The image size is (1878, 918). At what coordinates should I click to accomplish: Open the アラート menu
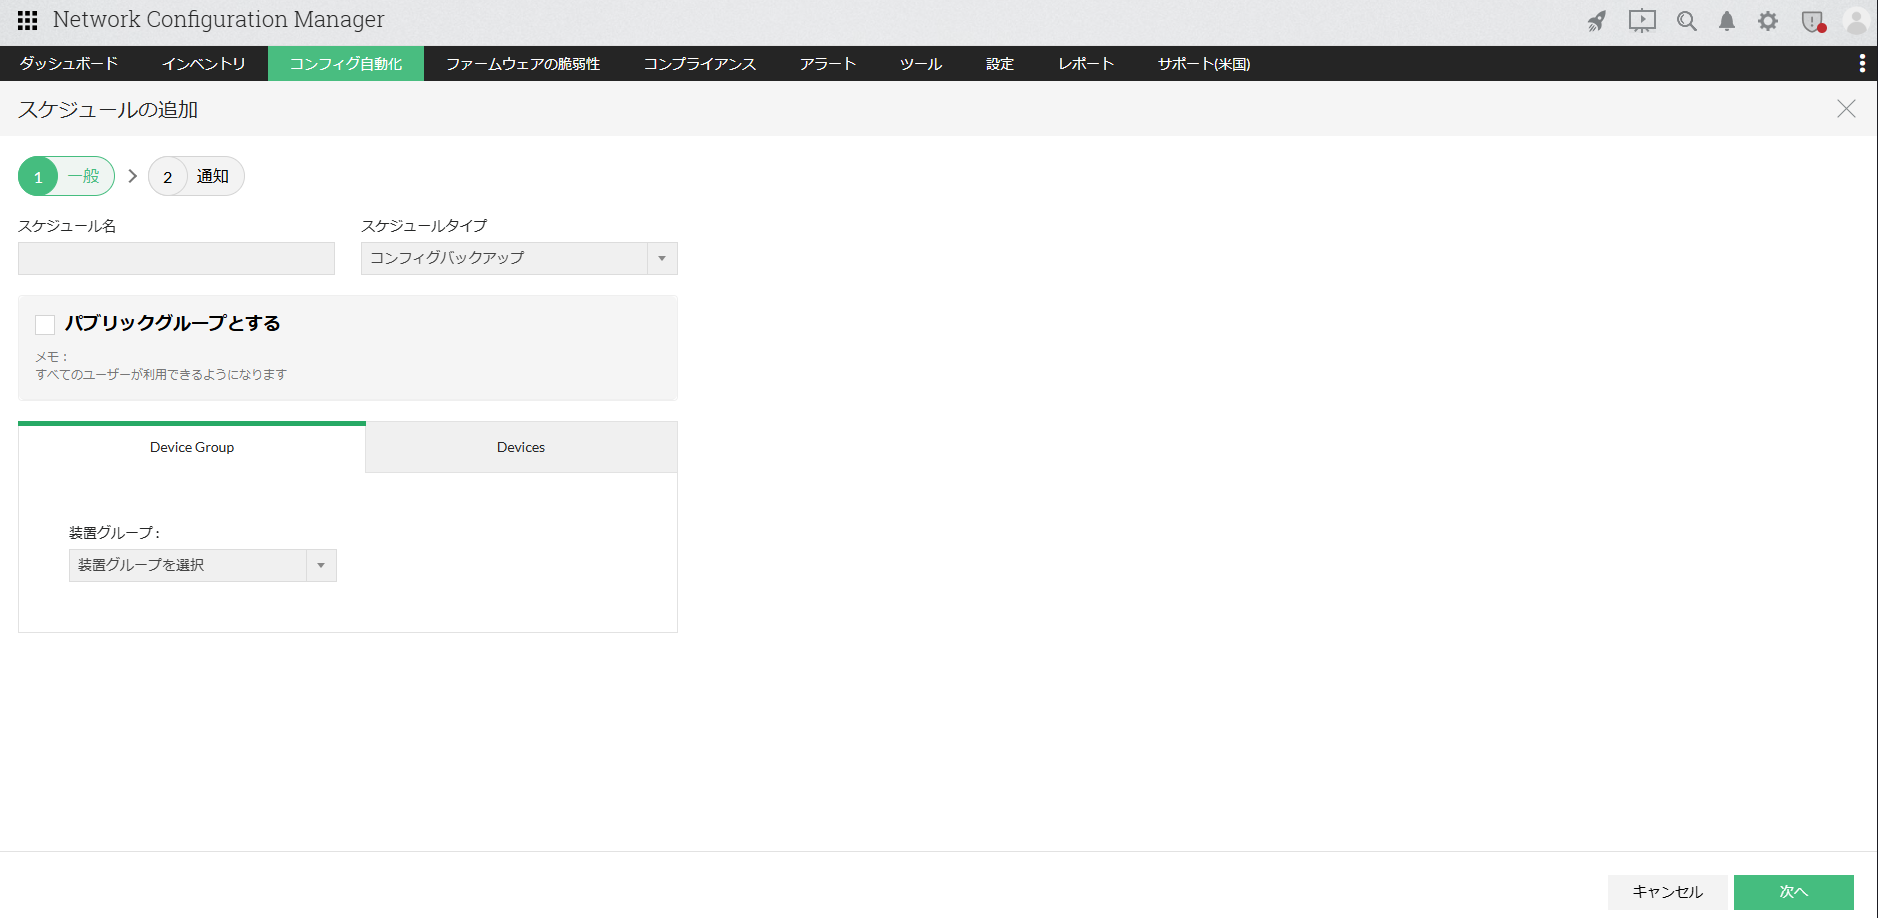coord(828,64)
